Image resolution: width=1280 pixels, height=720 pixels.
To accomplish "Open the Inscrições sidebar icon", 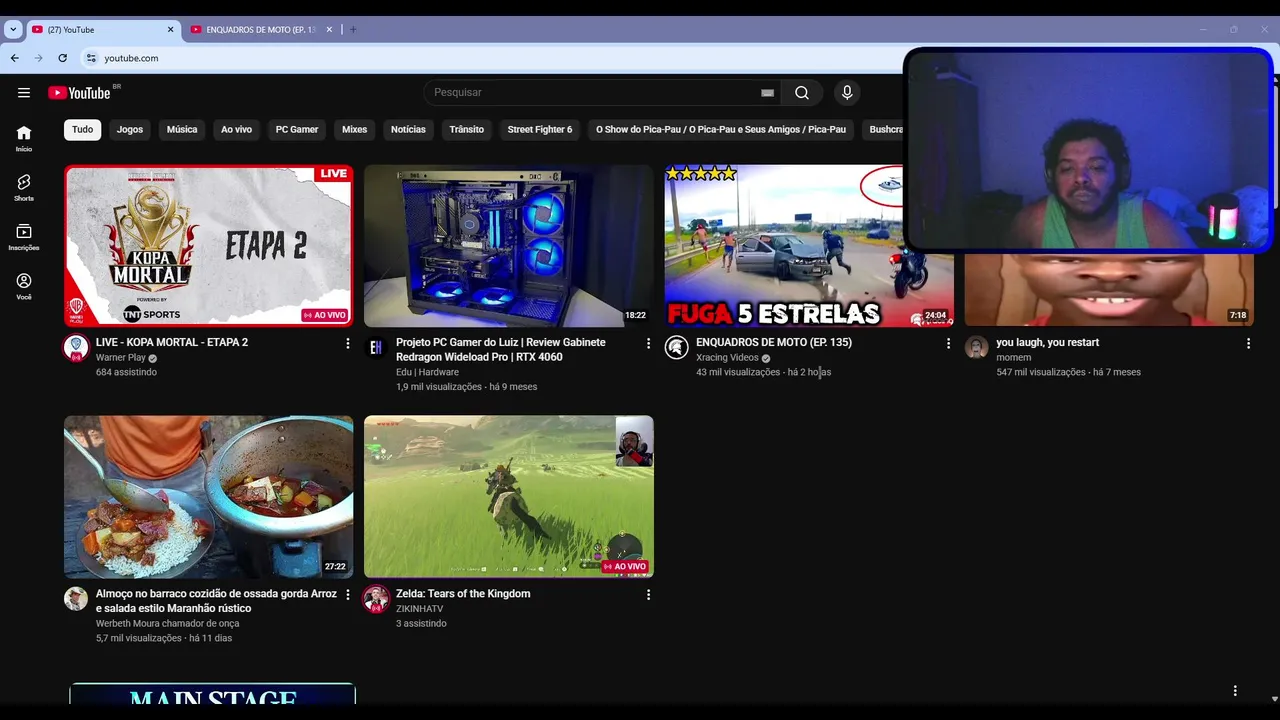I will 24,237.
